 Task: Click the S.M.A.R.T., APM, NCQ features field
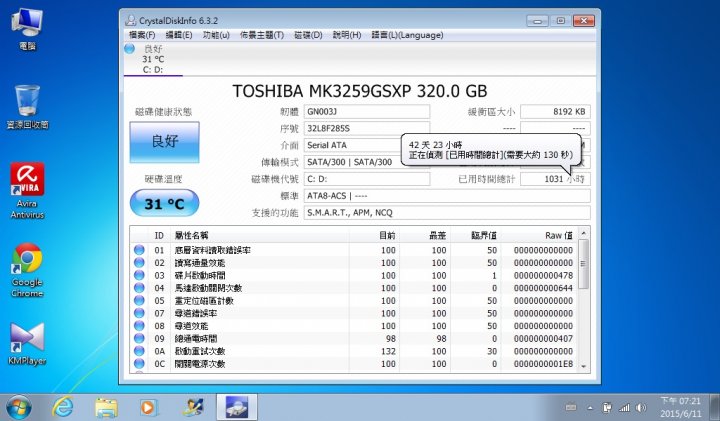(x=447, y=213)
